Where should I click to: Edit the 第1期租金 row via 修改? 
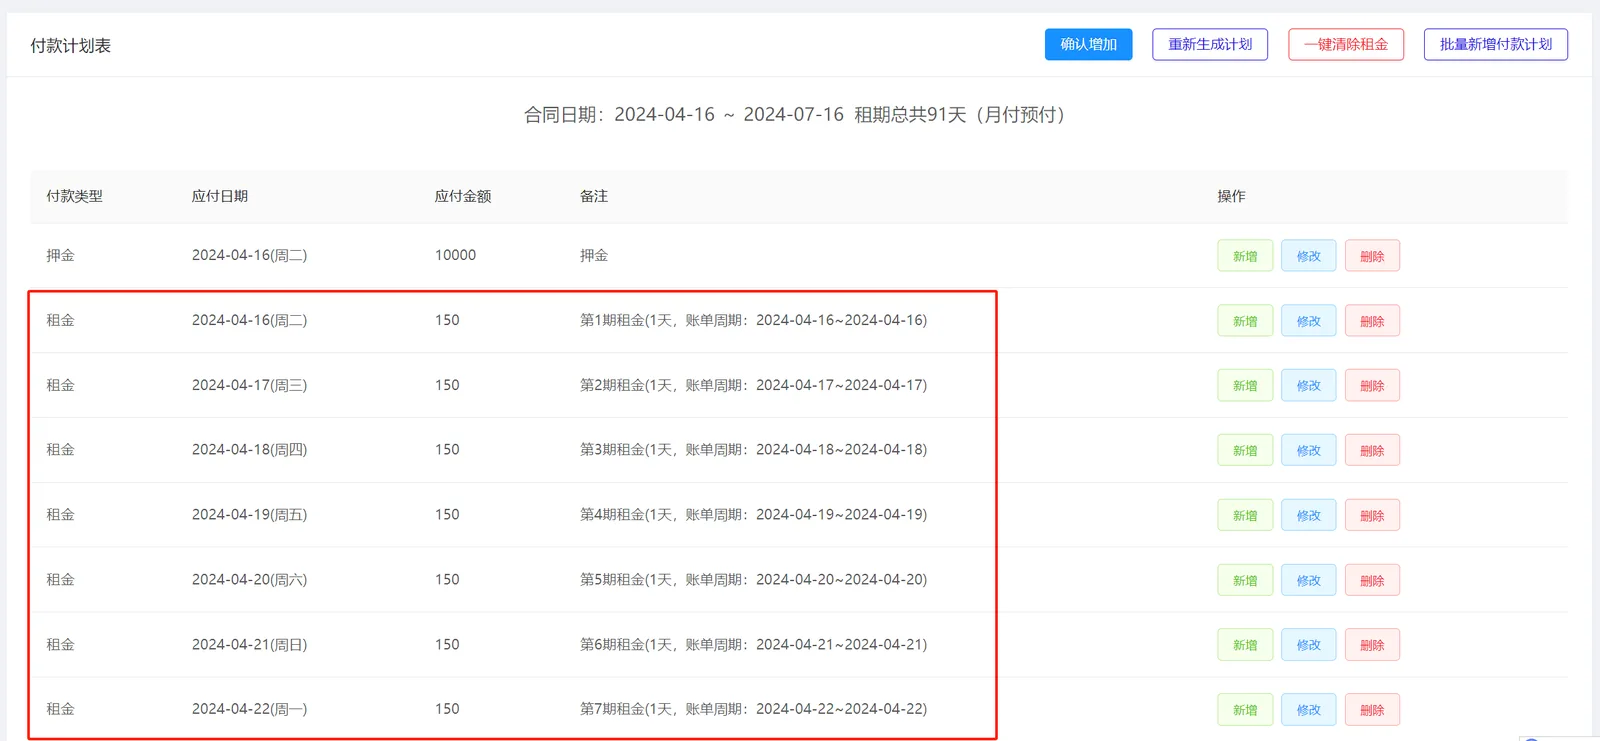coord(1309,321)
